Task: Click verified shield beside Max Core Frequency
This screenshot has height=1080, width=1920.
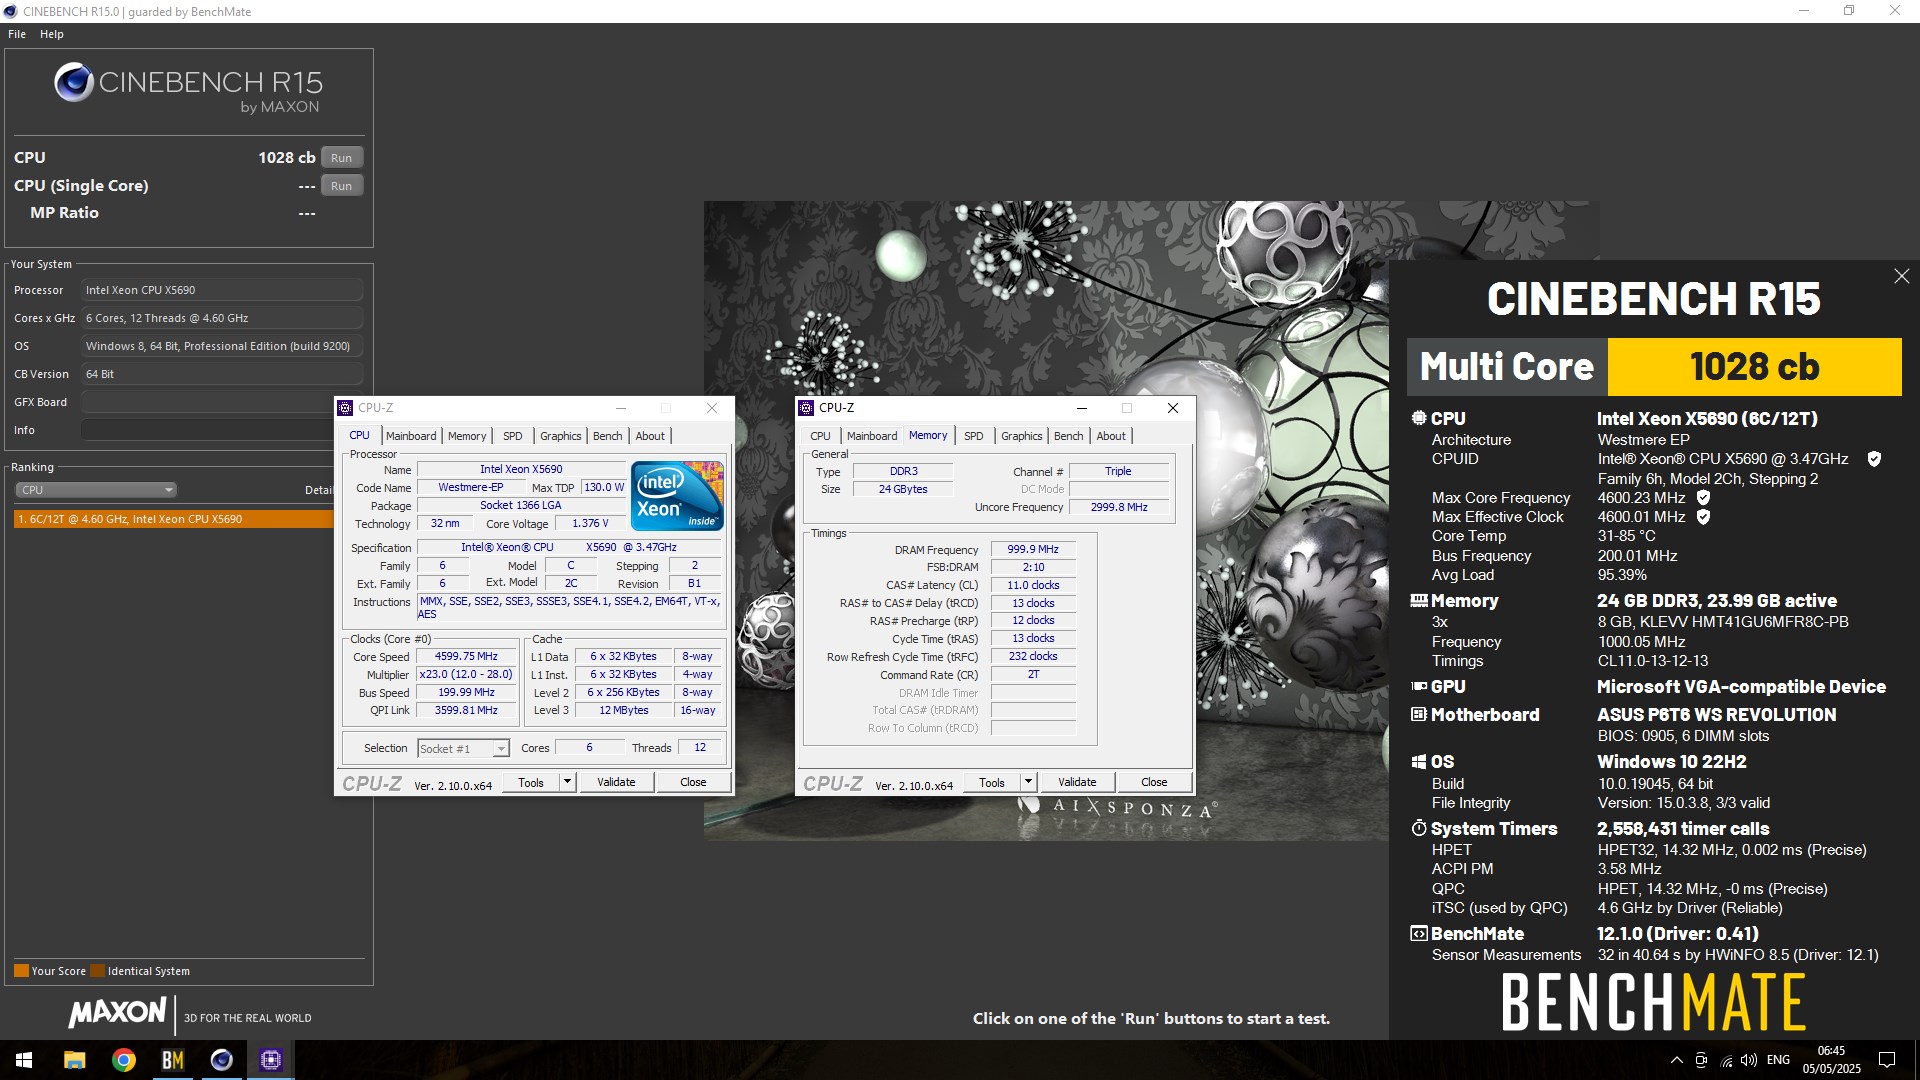Action: (x=1703, y=497)
